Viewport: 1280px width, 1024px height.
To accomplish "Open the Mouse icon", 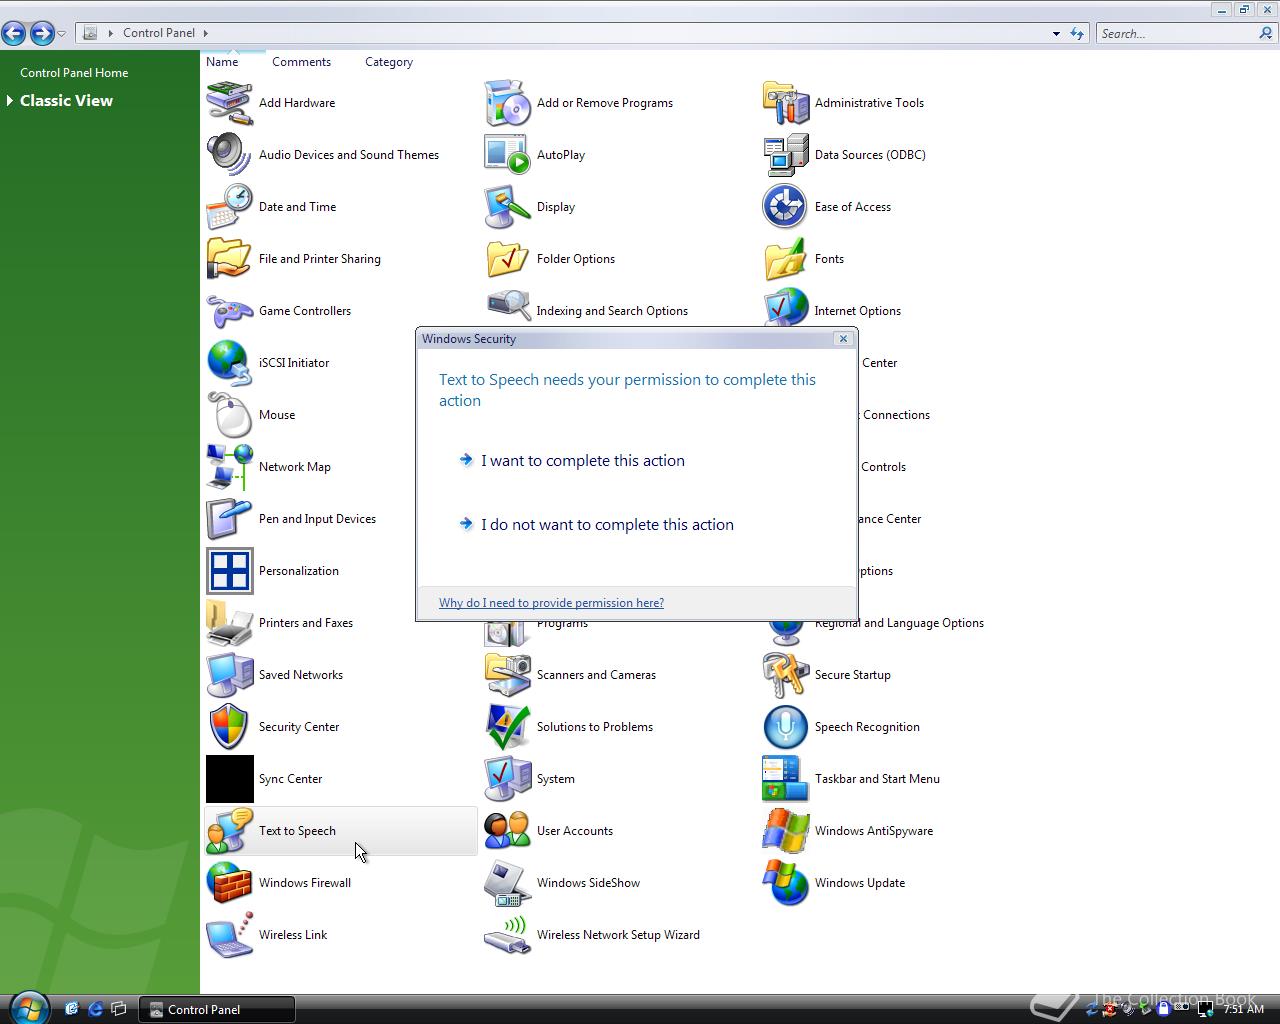I will [x=229, y=415].
